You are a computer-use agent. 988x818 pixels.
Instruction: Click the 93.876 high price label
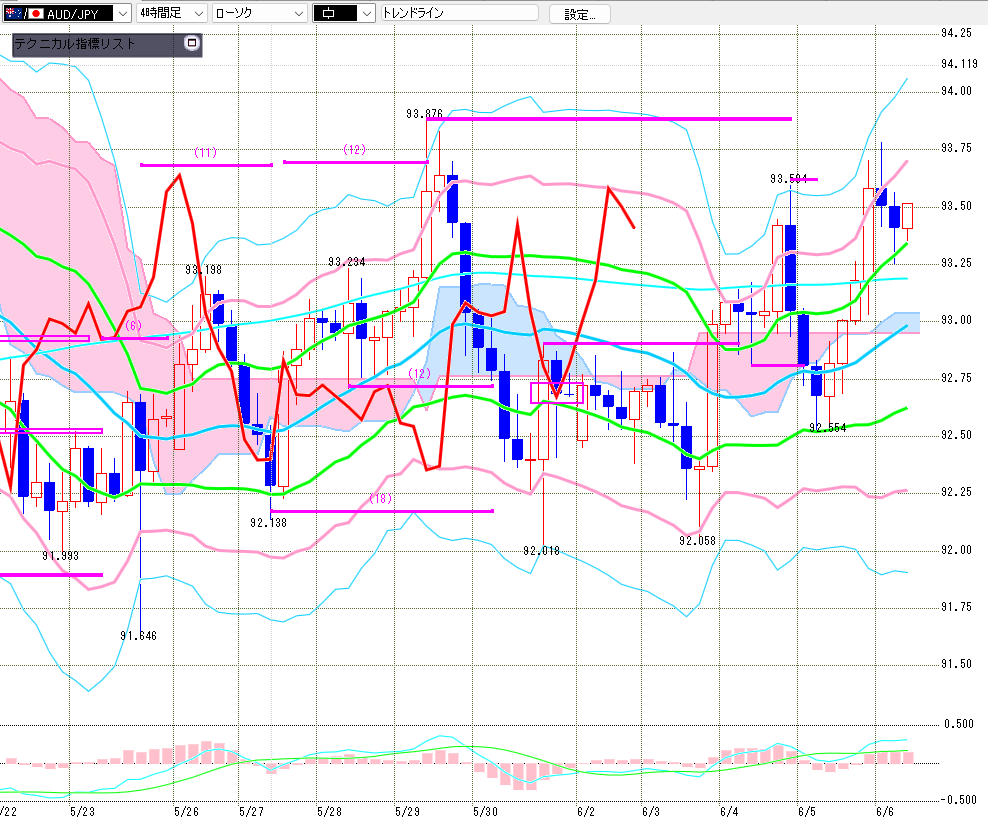click(424, 113)
